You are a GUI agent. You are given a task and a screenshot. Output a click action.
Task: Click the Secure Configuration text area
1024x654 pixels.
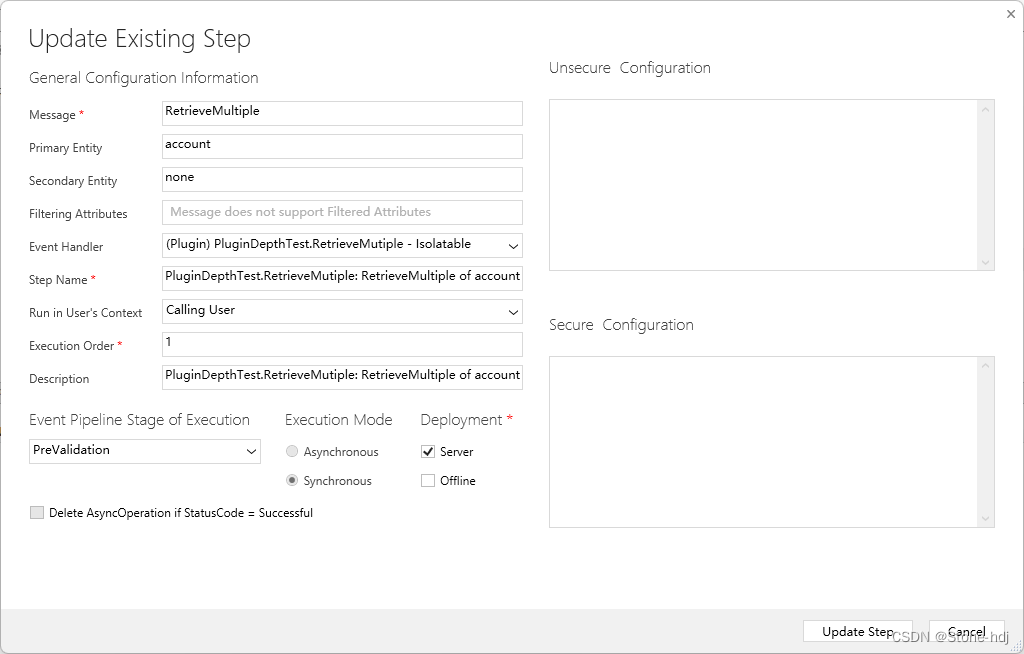pos(763,442)
